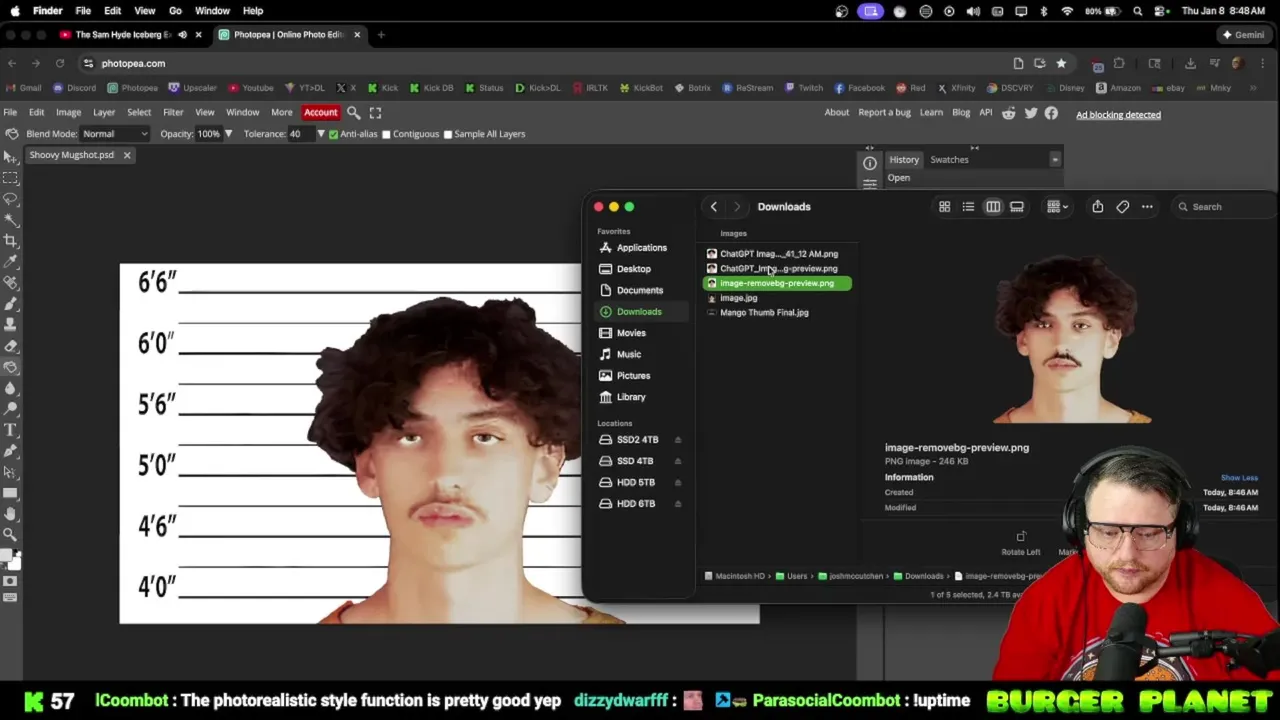The image size is (1280, 720).
Task: Open Ad blocking detected link
Action: pos(1118,115)
